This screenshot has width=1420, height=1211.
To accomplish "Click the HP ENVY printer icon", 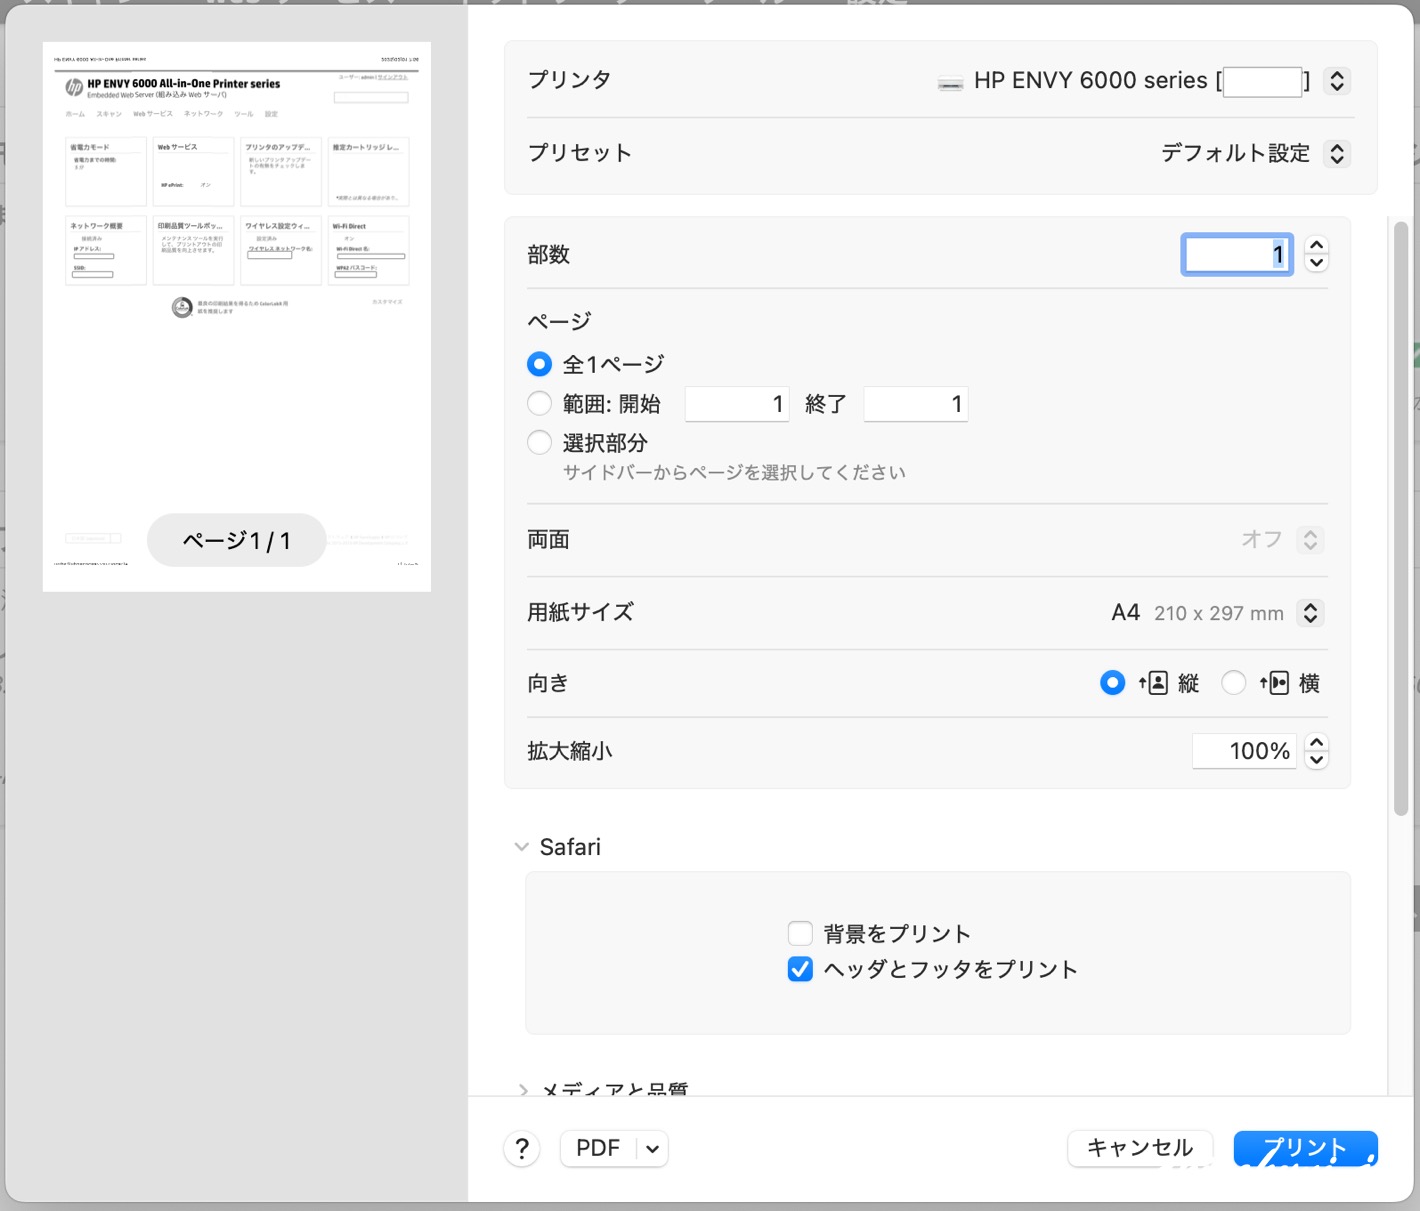I will 951,82.
